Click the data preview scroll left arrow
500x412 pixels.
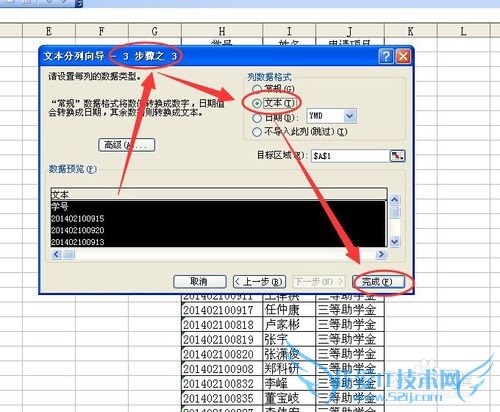click(56, 254)
